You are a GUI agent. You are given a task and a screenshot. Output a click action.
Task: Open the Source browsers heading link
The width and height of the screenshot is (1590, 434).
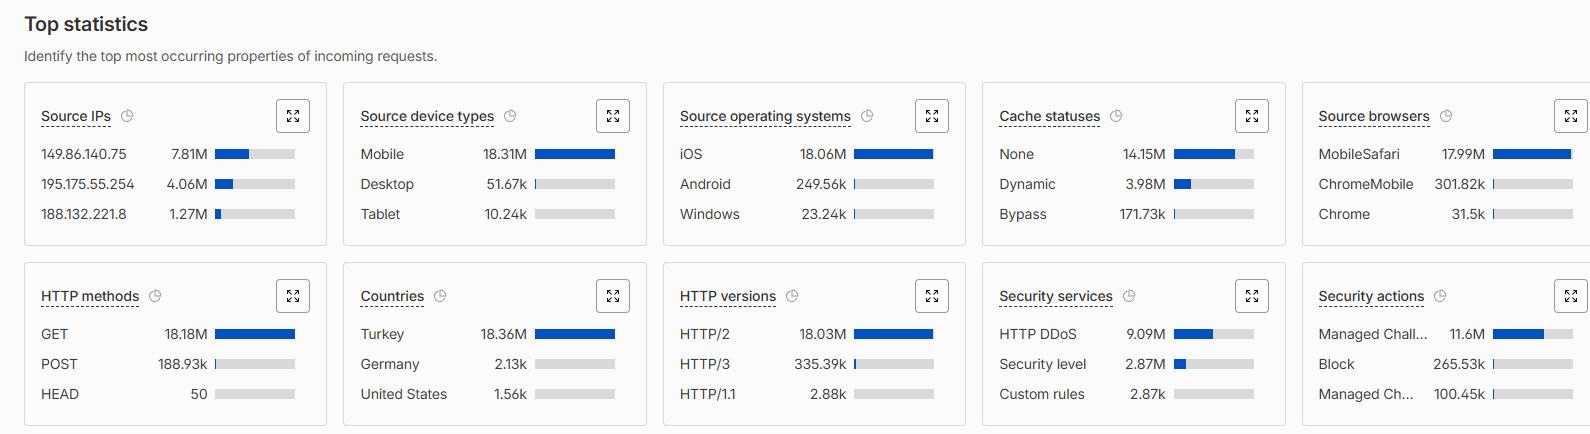coord(1374,116)
